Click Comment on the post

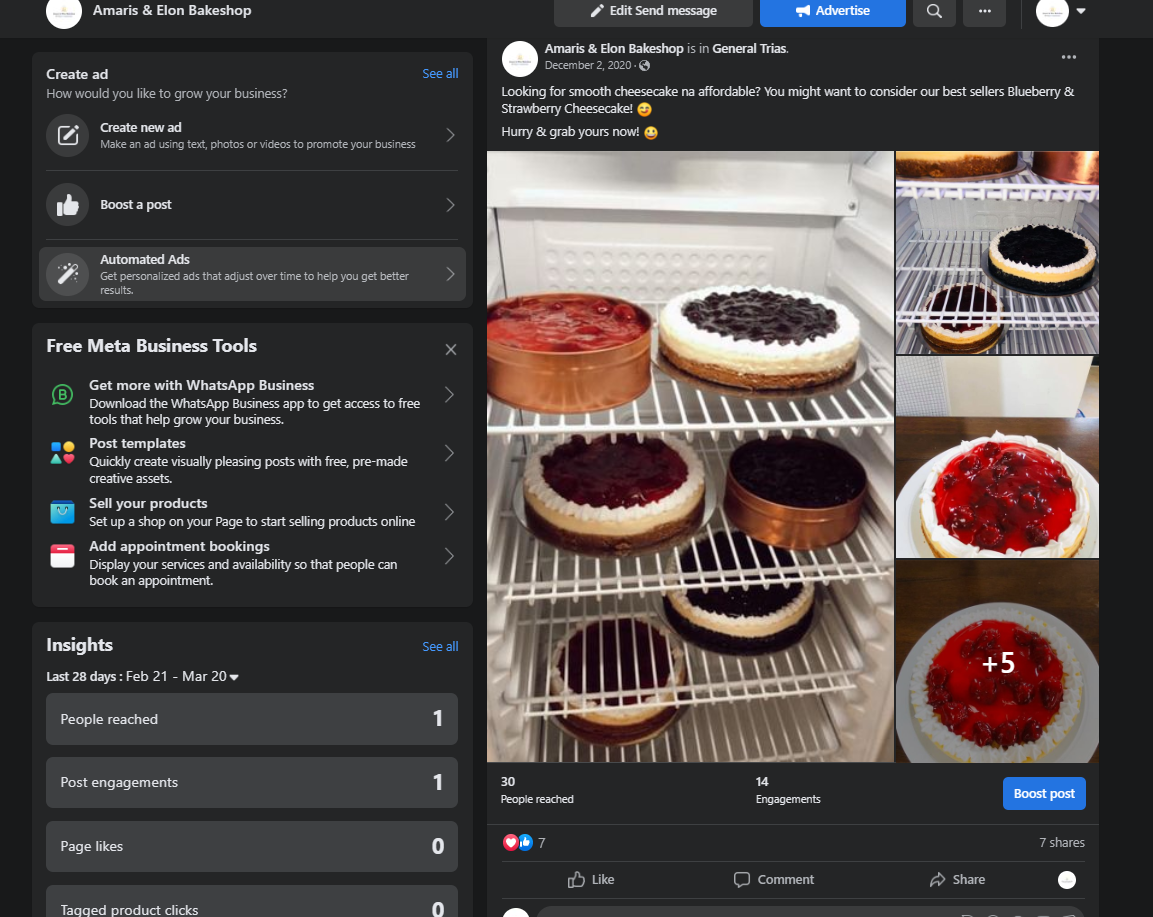(774, 879)
